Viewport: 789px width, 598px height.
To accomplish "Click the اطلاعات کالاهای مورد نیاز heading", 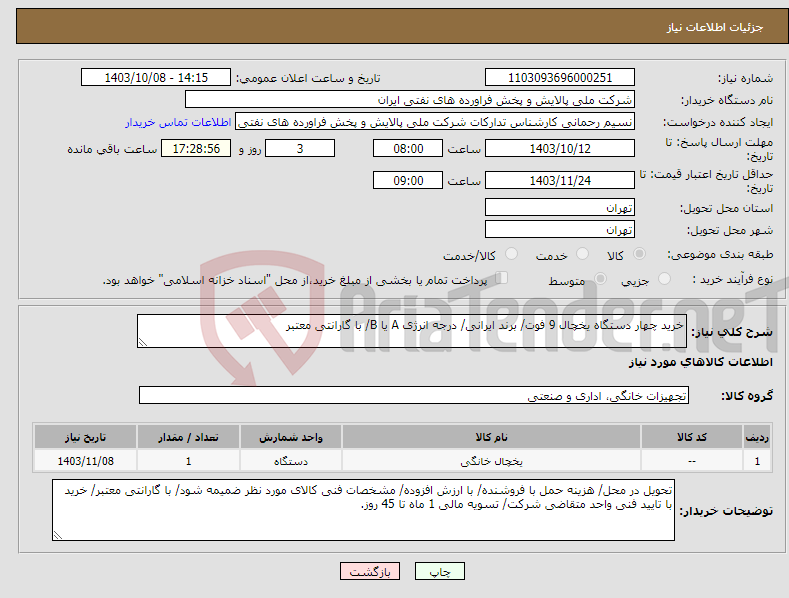I will (701, 362).
